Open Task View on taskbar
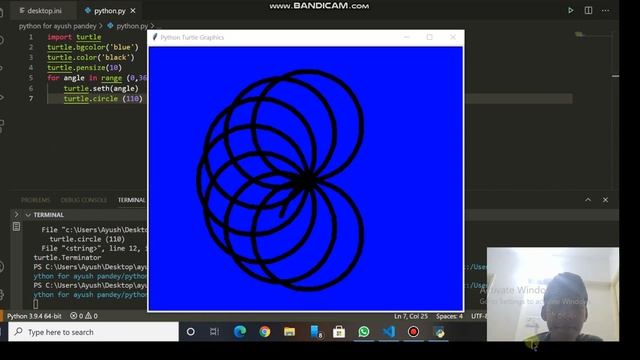Screen dimensions: 640x360 (214, 332)
